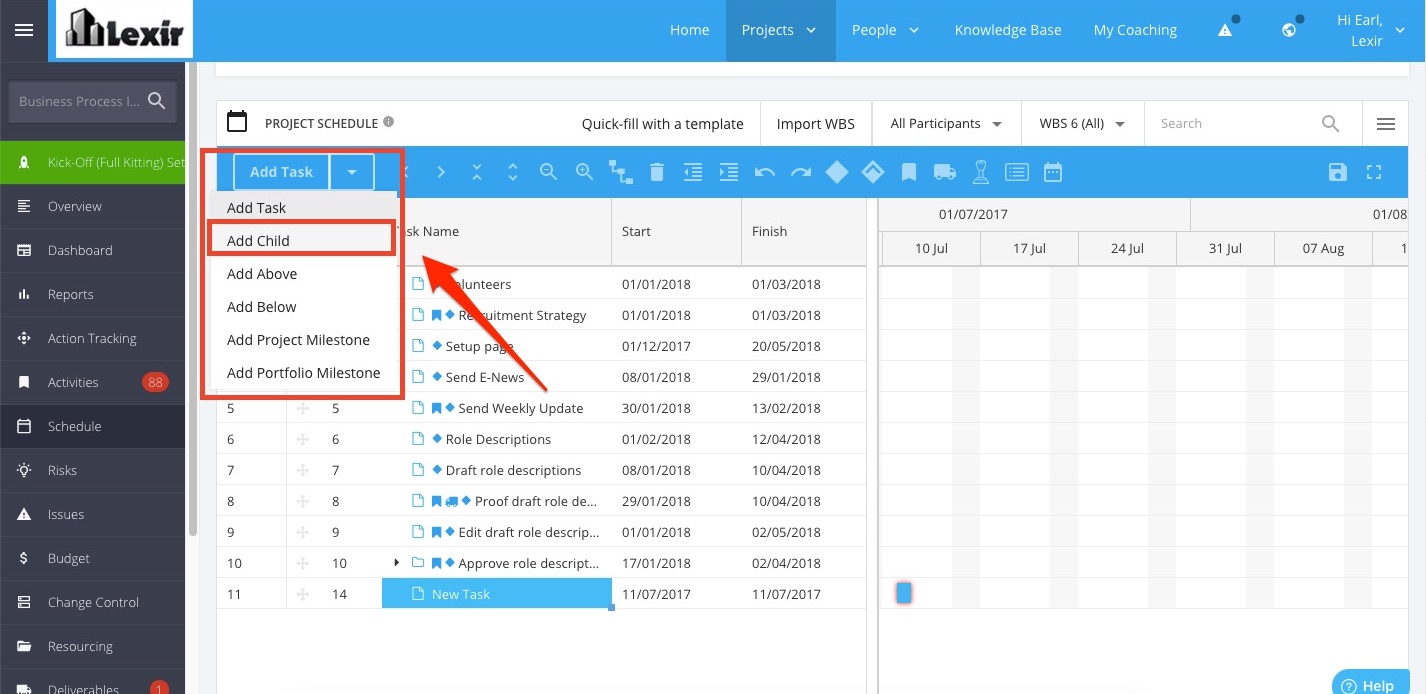Image resolution: width=1426 pixels, height=694 pixels.
Task: Click the New Task Gantt bar
Action: pos(903,593)
